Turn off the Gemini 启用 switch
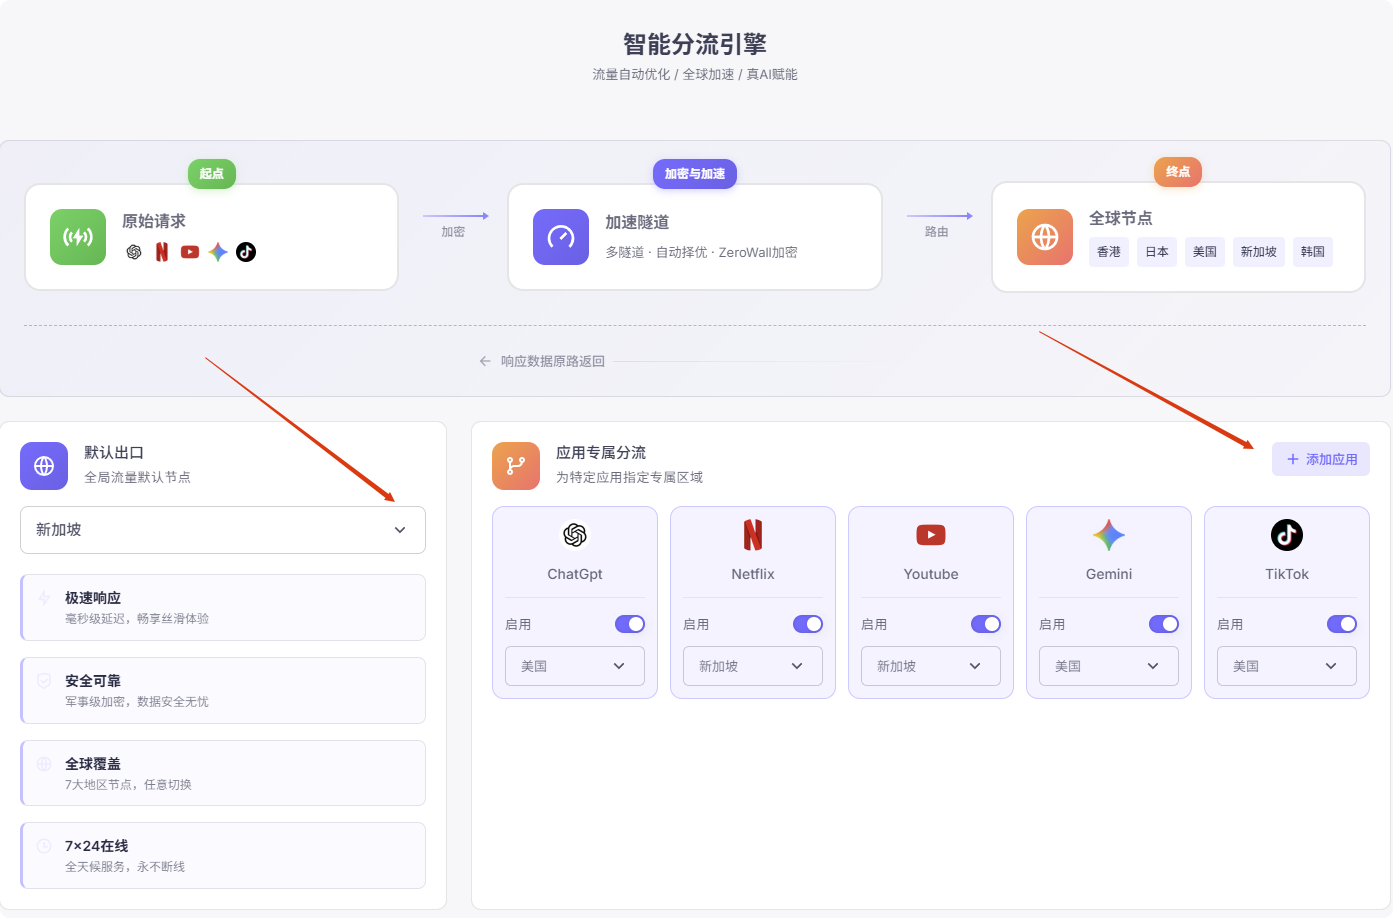 (1164, 624)
